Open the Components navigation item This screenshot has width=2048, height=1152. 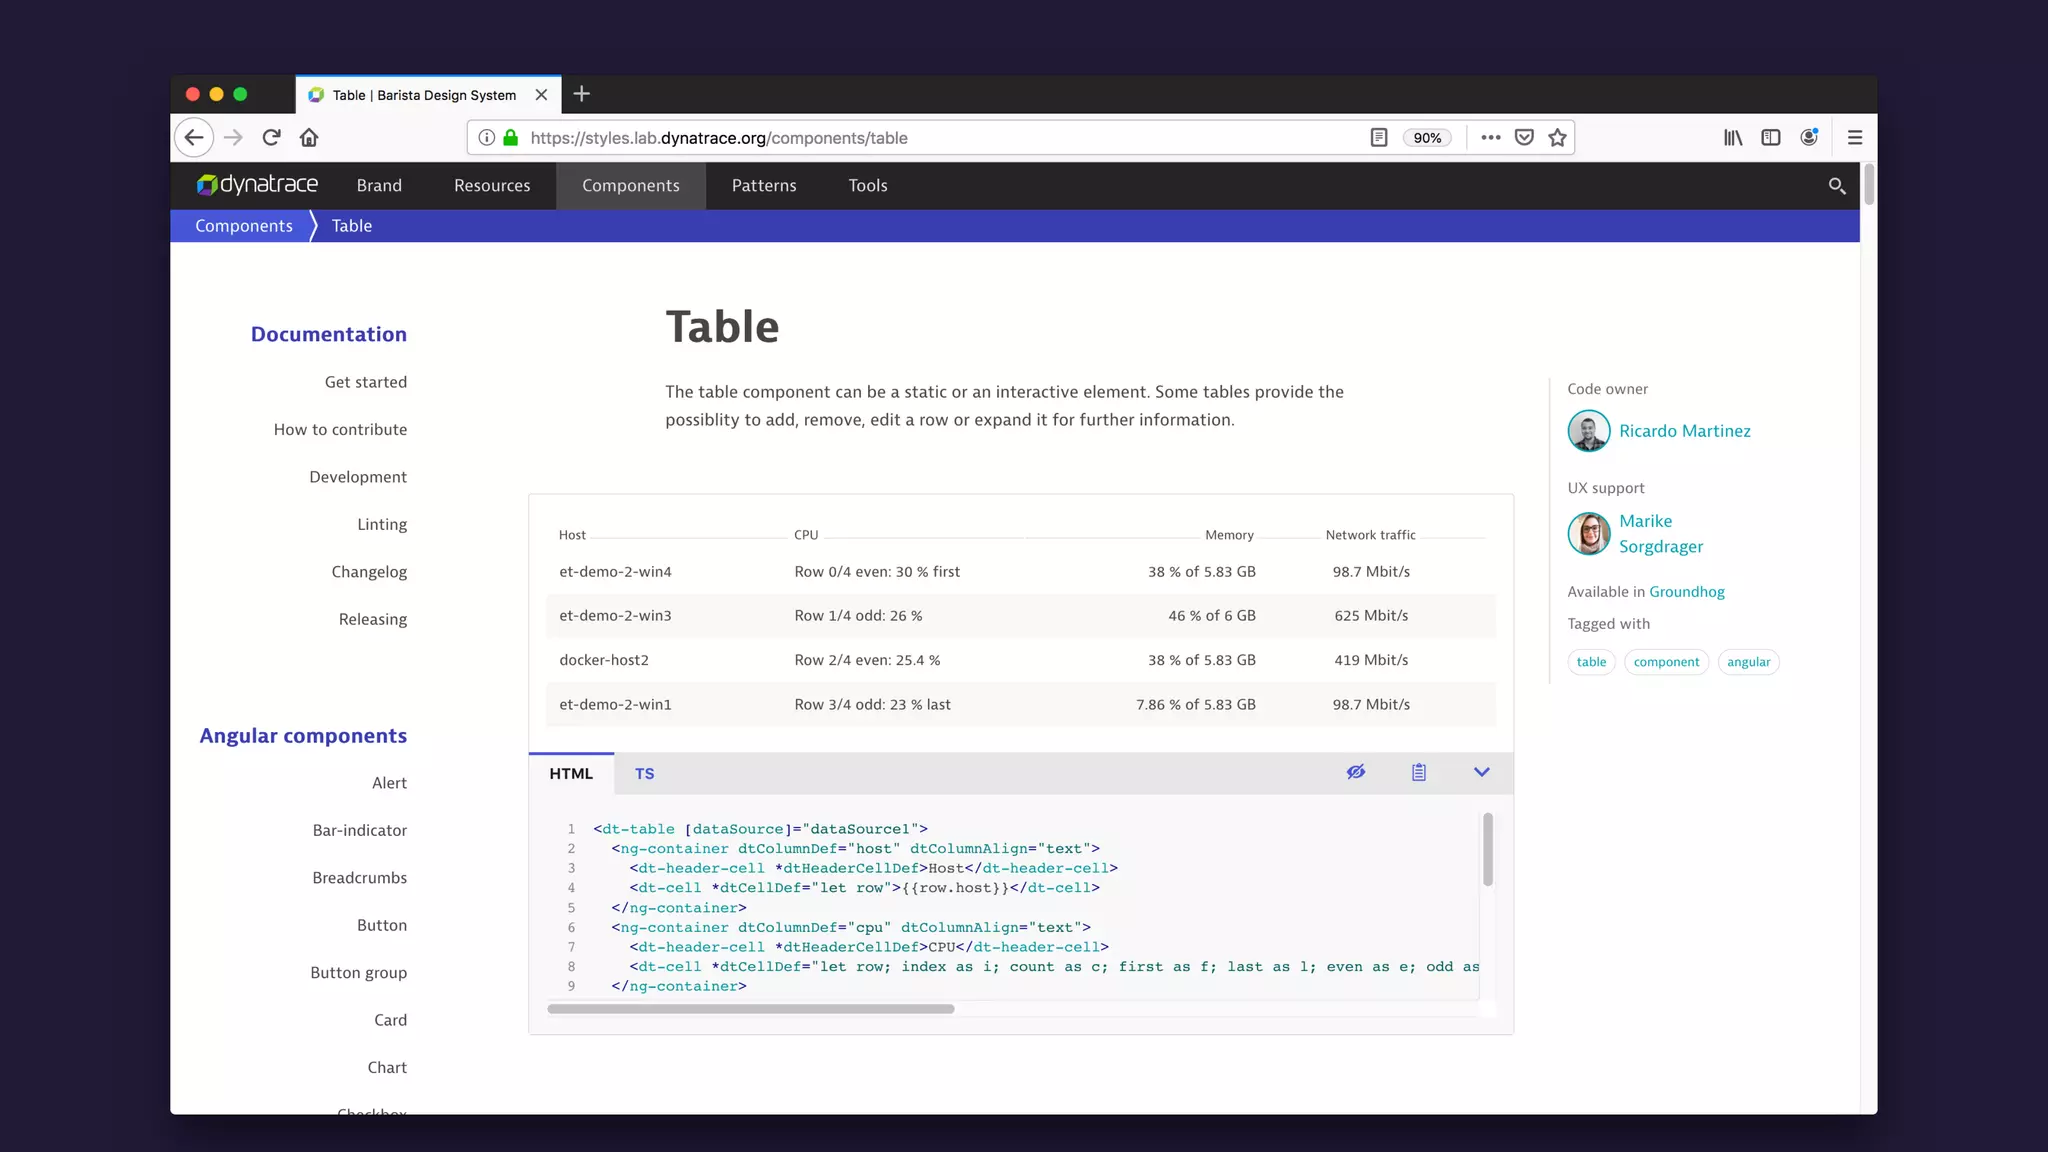click(631, 186)
